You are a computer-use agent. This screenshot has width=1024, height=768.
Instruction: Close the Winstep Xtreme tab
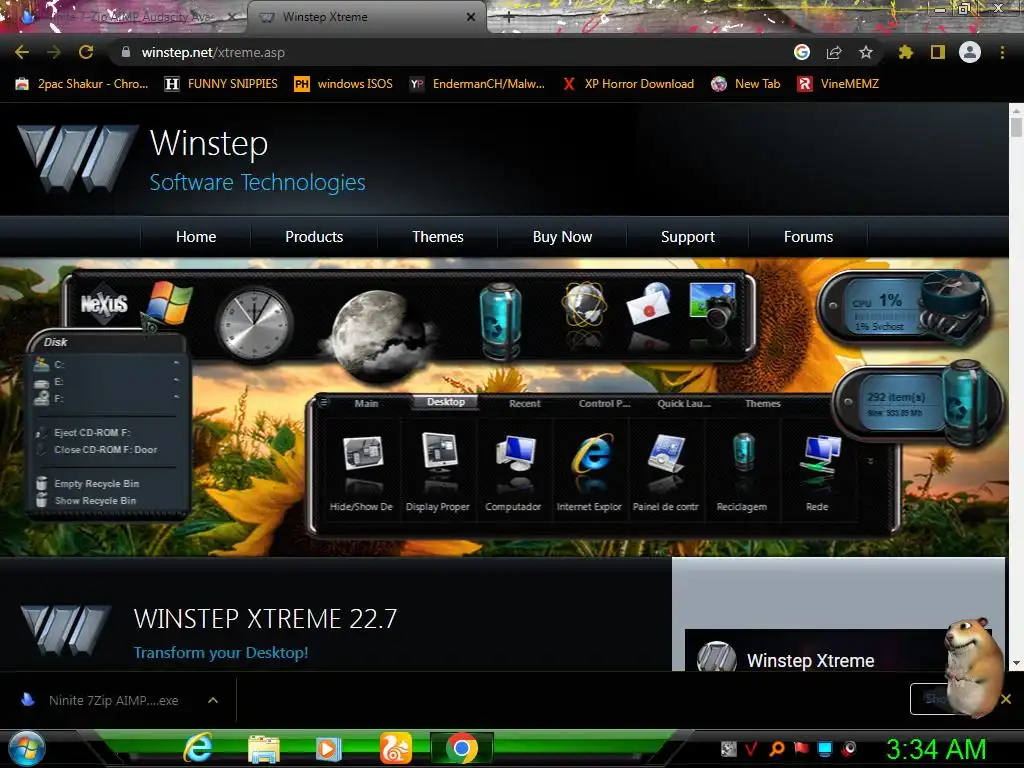(471, 18)
